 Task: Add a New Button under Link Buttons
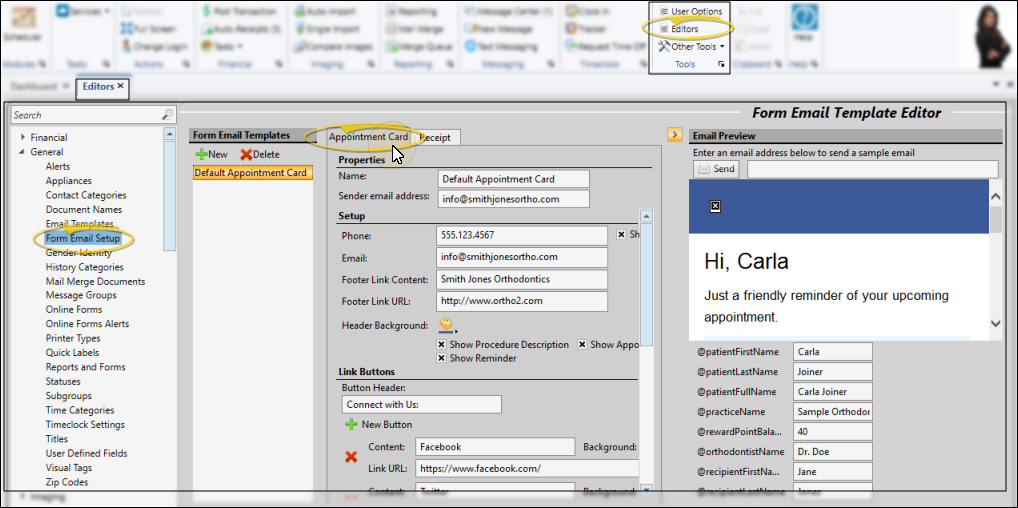378,425
